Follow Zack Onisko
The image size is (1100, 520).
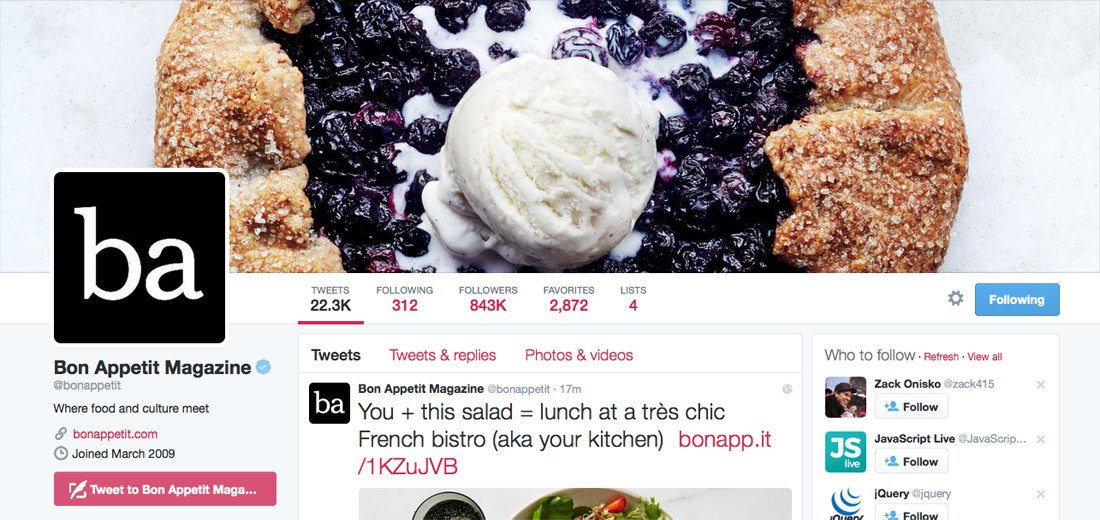tap(911, 406)
